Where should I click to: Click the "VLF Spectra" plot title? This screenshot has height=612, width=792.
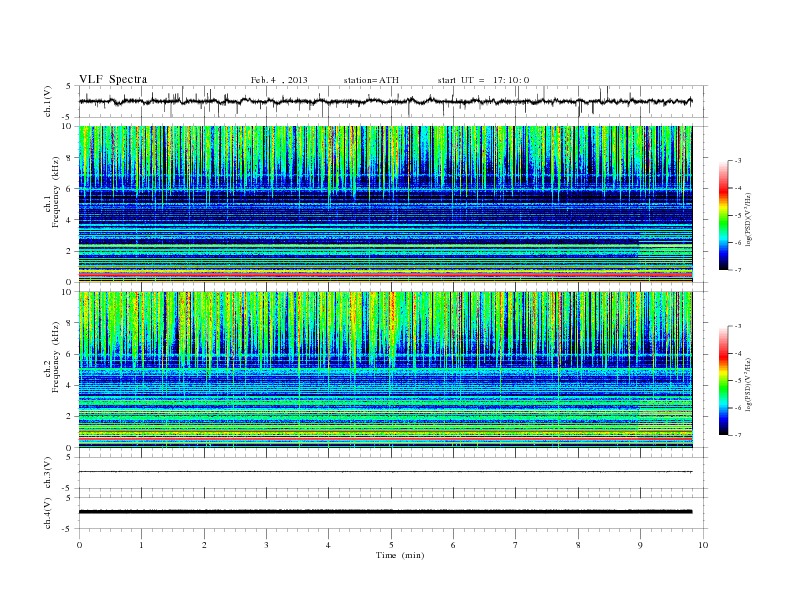pos(113,79)
